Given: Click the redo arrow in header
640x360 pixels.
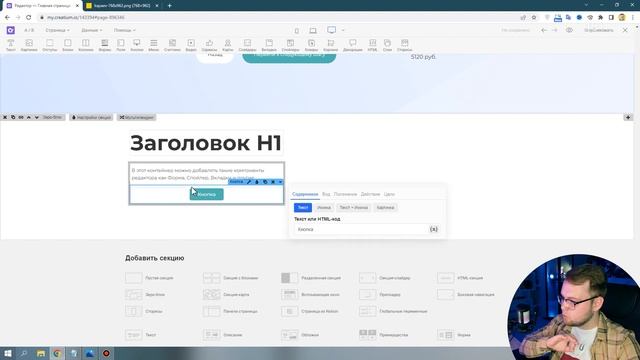Looking at the screenshot, I should (x=554, y=30).
